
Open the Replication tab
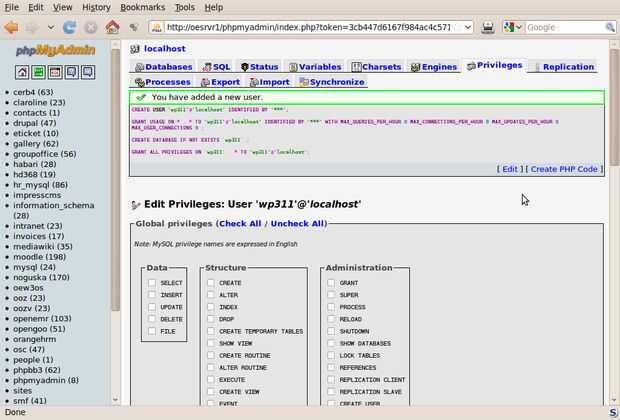pos(564,67)
